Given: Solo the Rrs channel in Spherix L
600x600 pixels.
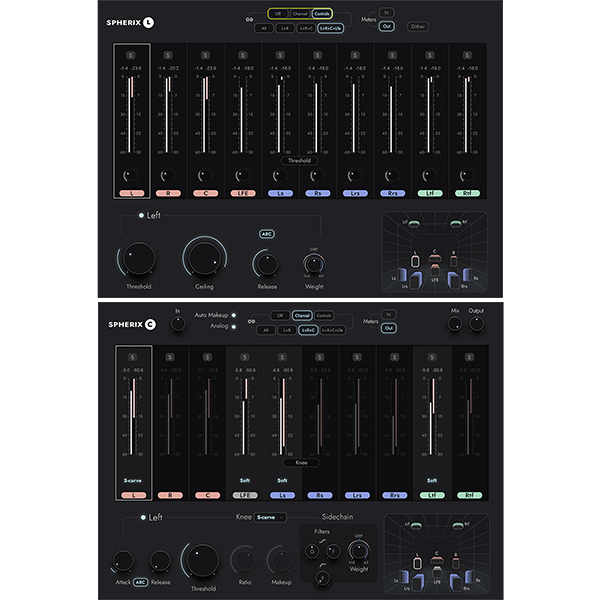Looking at the screenshot, I should 392,55.
